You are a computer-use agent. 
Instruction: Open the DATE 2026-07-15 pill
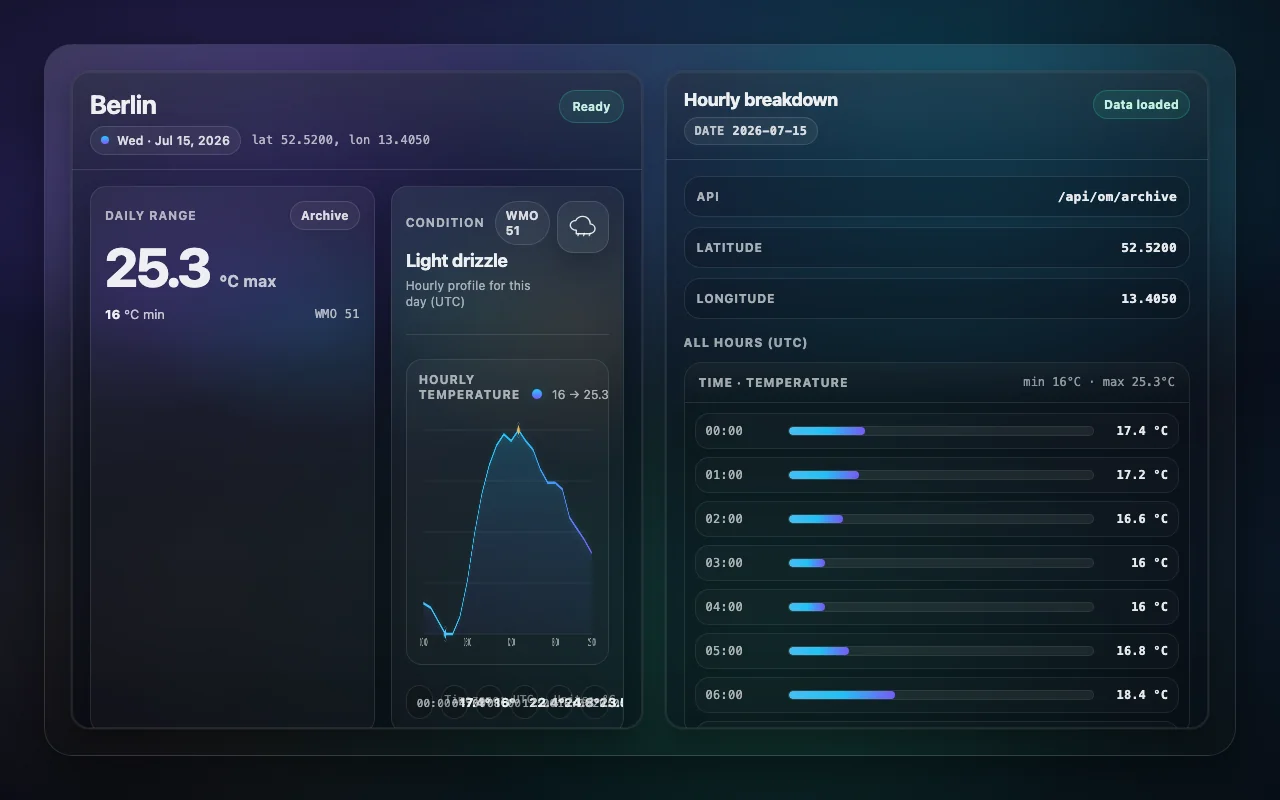(x=751, y=131)
